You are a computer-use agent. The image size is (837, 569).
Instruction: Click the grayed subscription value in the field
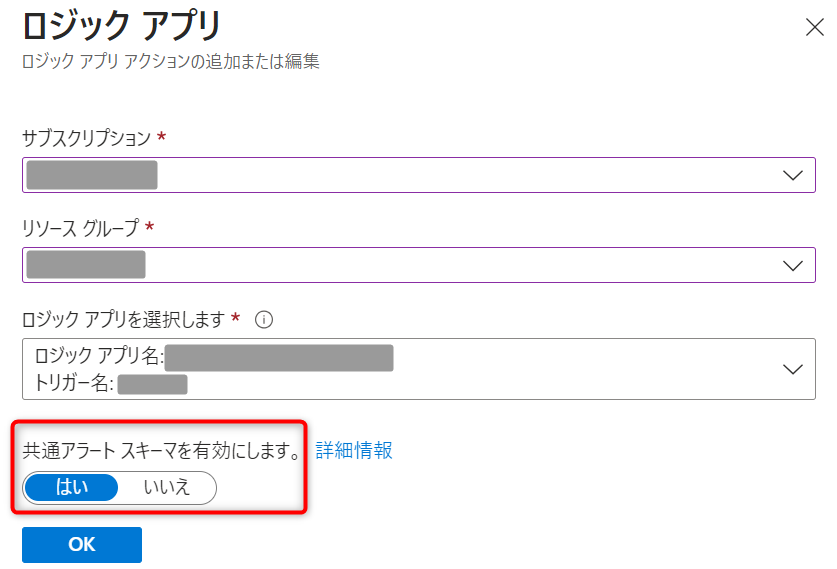(92, 175)
